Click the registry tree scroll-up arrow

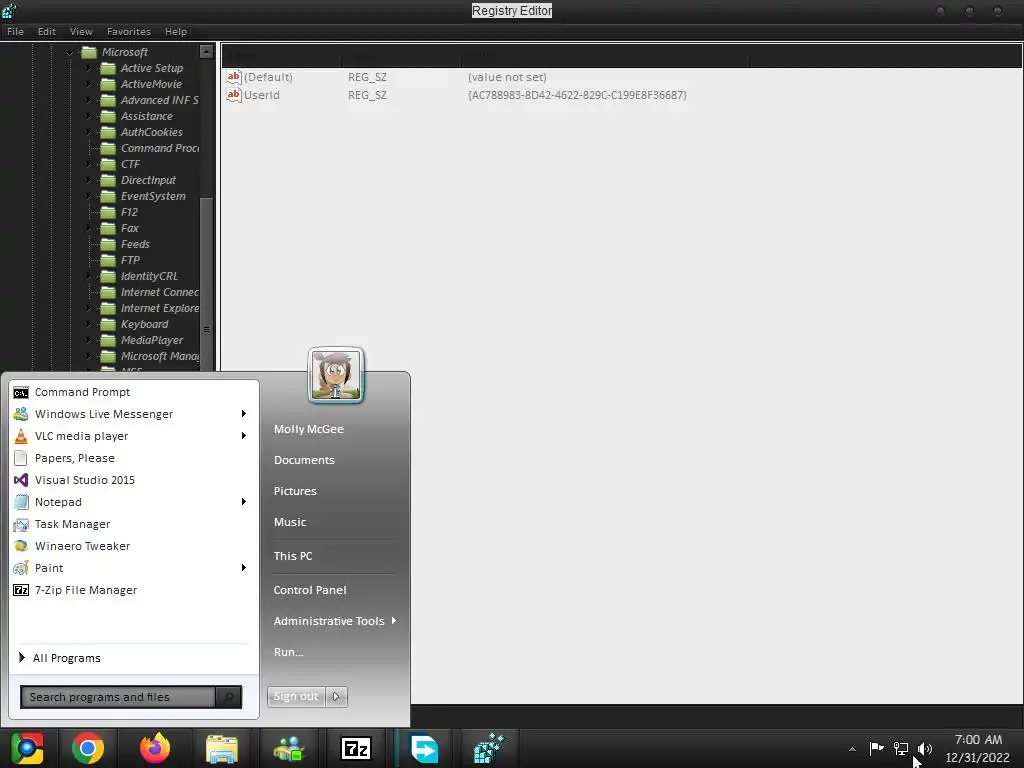click(206, 52)
